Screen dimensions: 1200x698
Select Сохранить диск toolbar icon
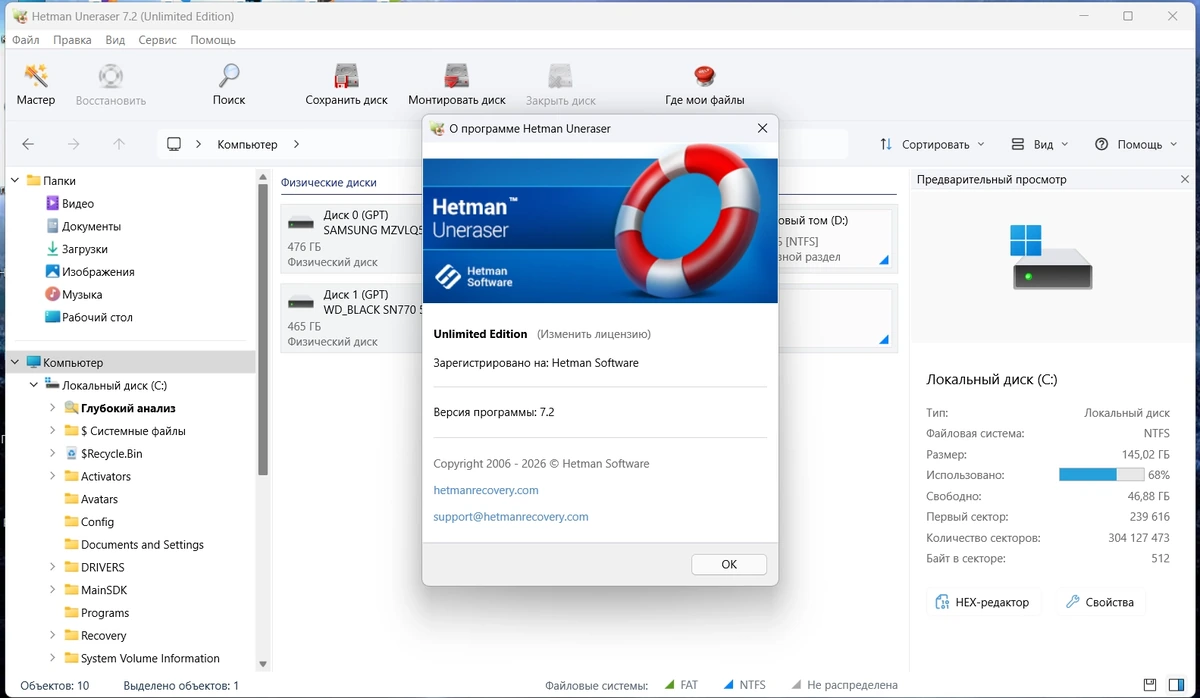[346, 76]
